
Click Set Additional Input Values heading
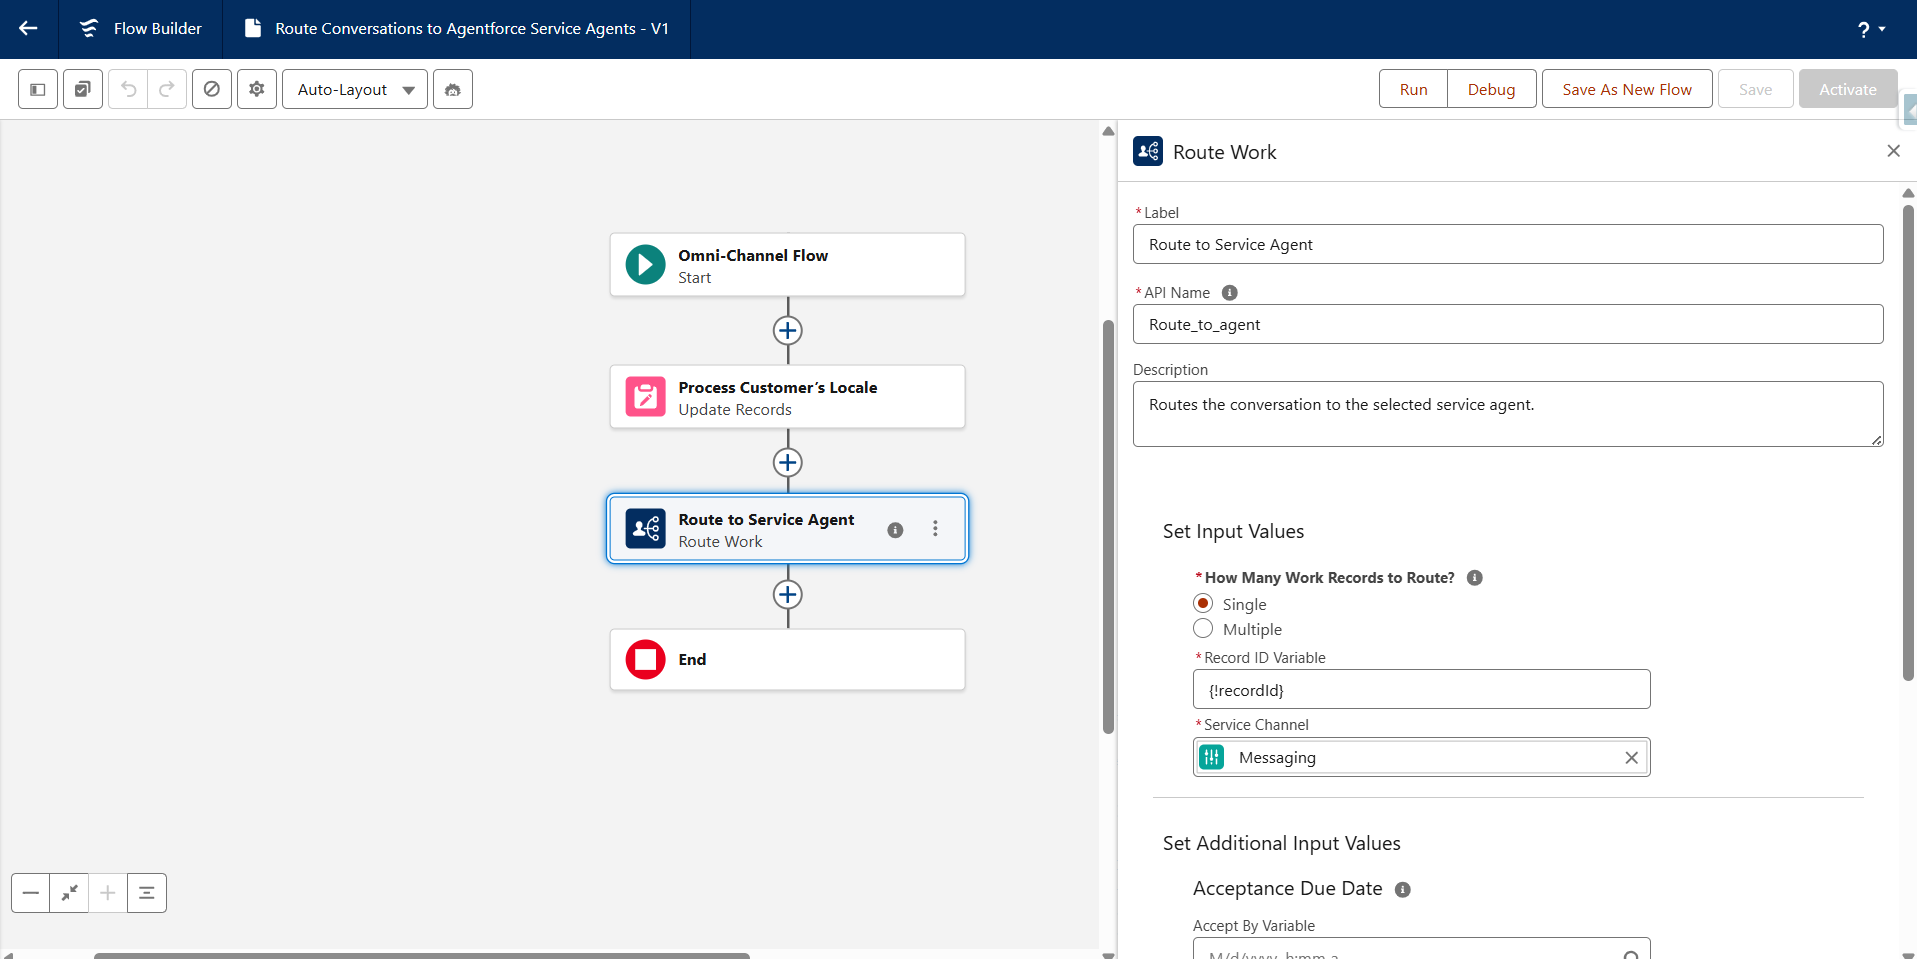pyautogui.click(x=1281, y=844)
